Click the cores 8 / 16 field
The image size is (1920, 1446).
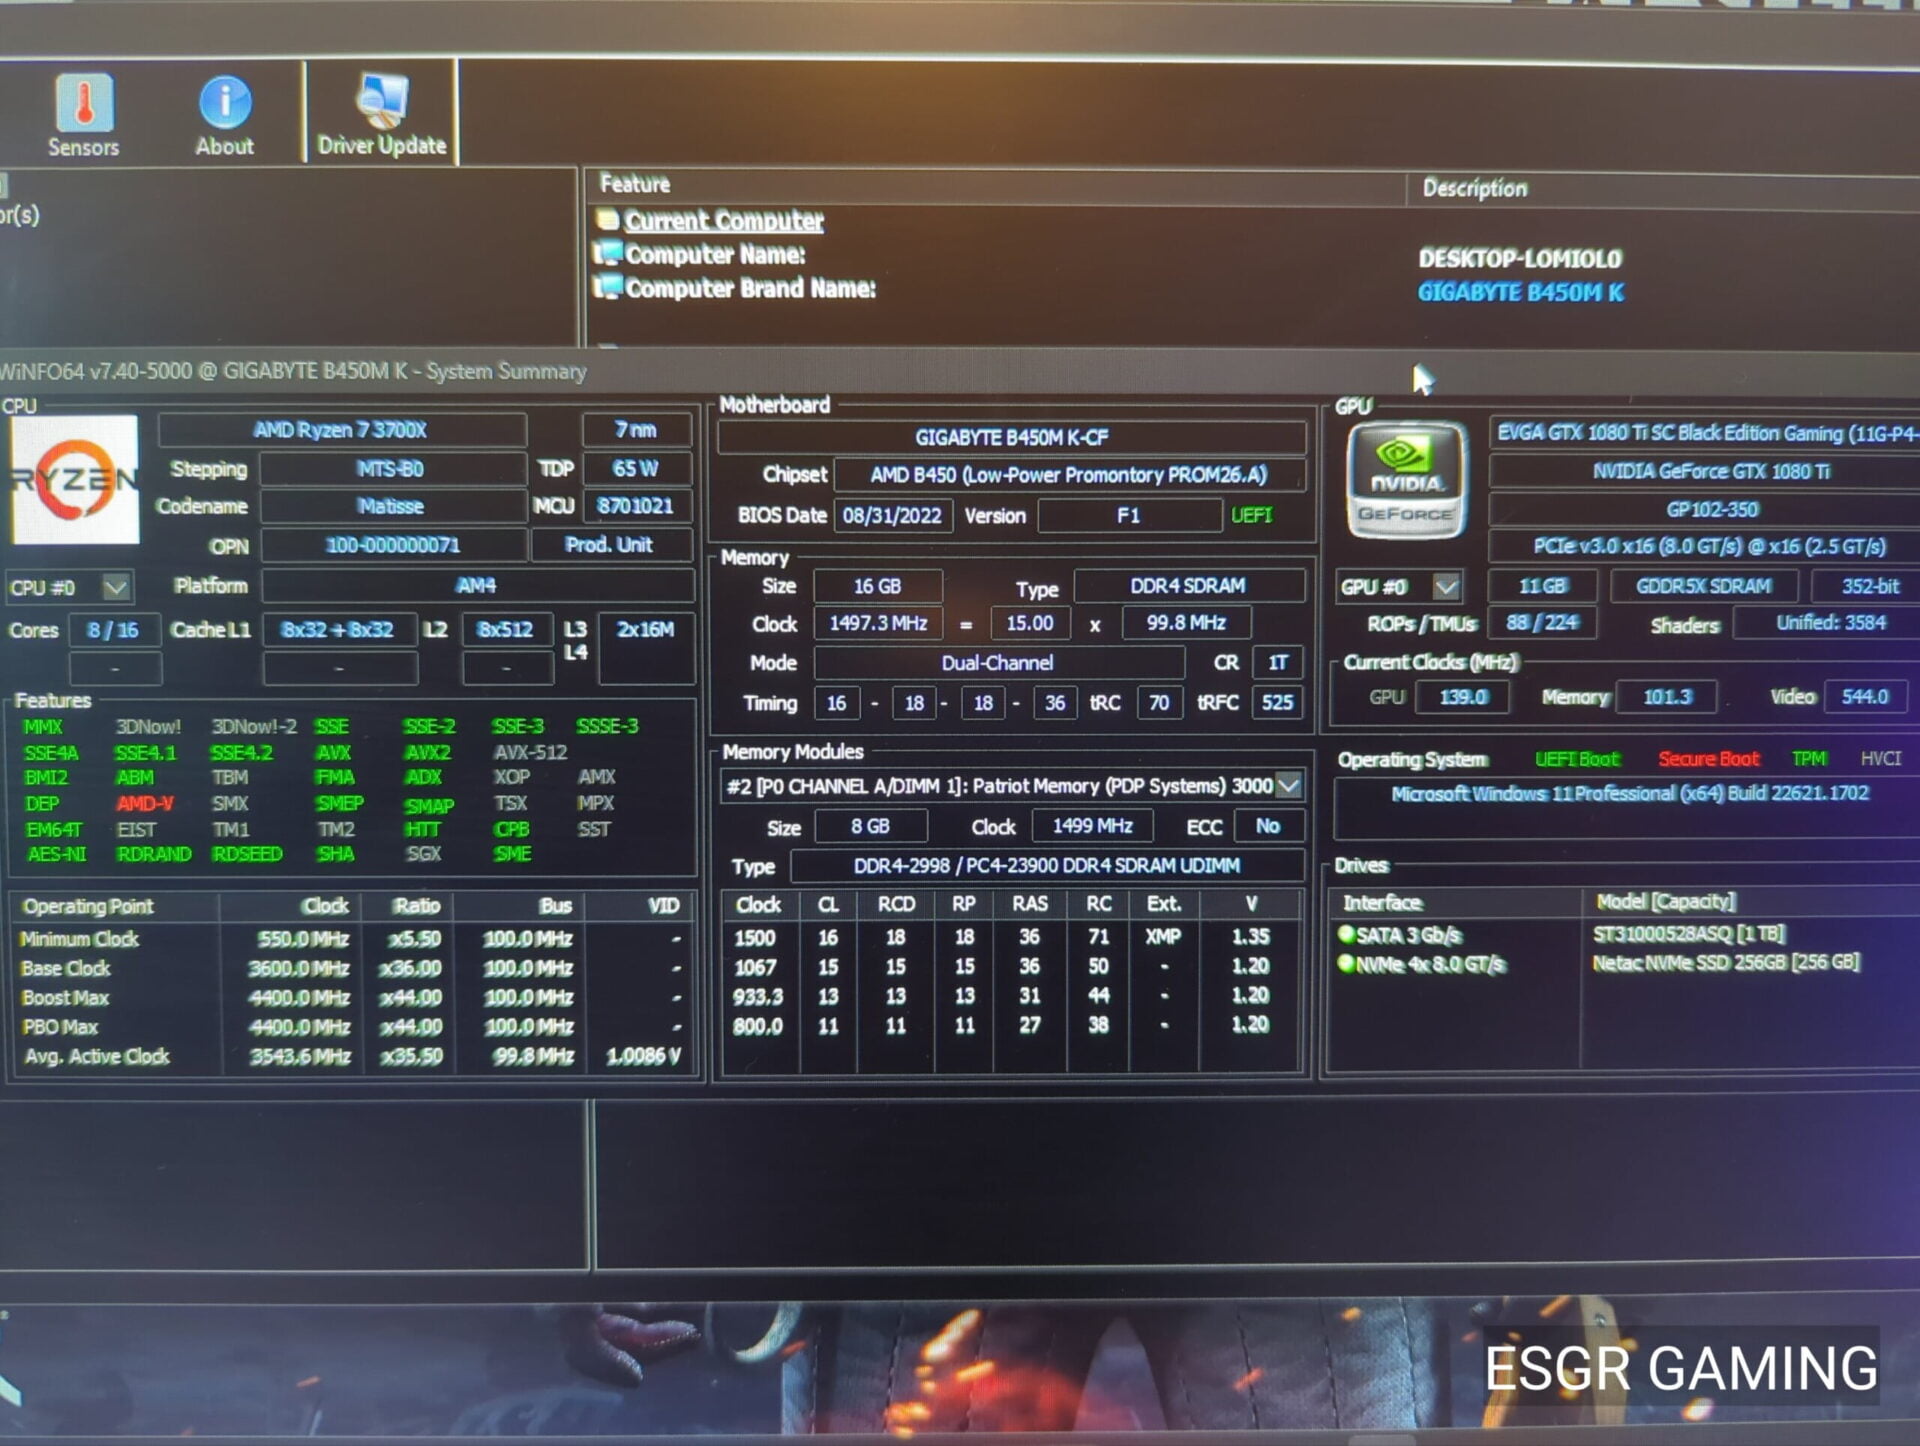113,630
